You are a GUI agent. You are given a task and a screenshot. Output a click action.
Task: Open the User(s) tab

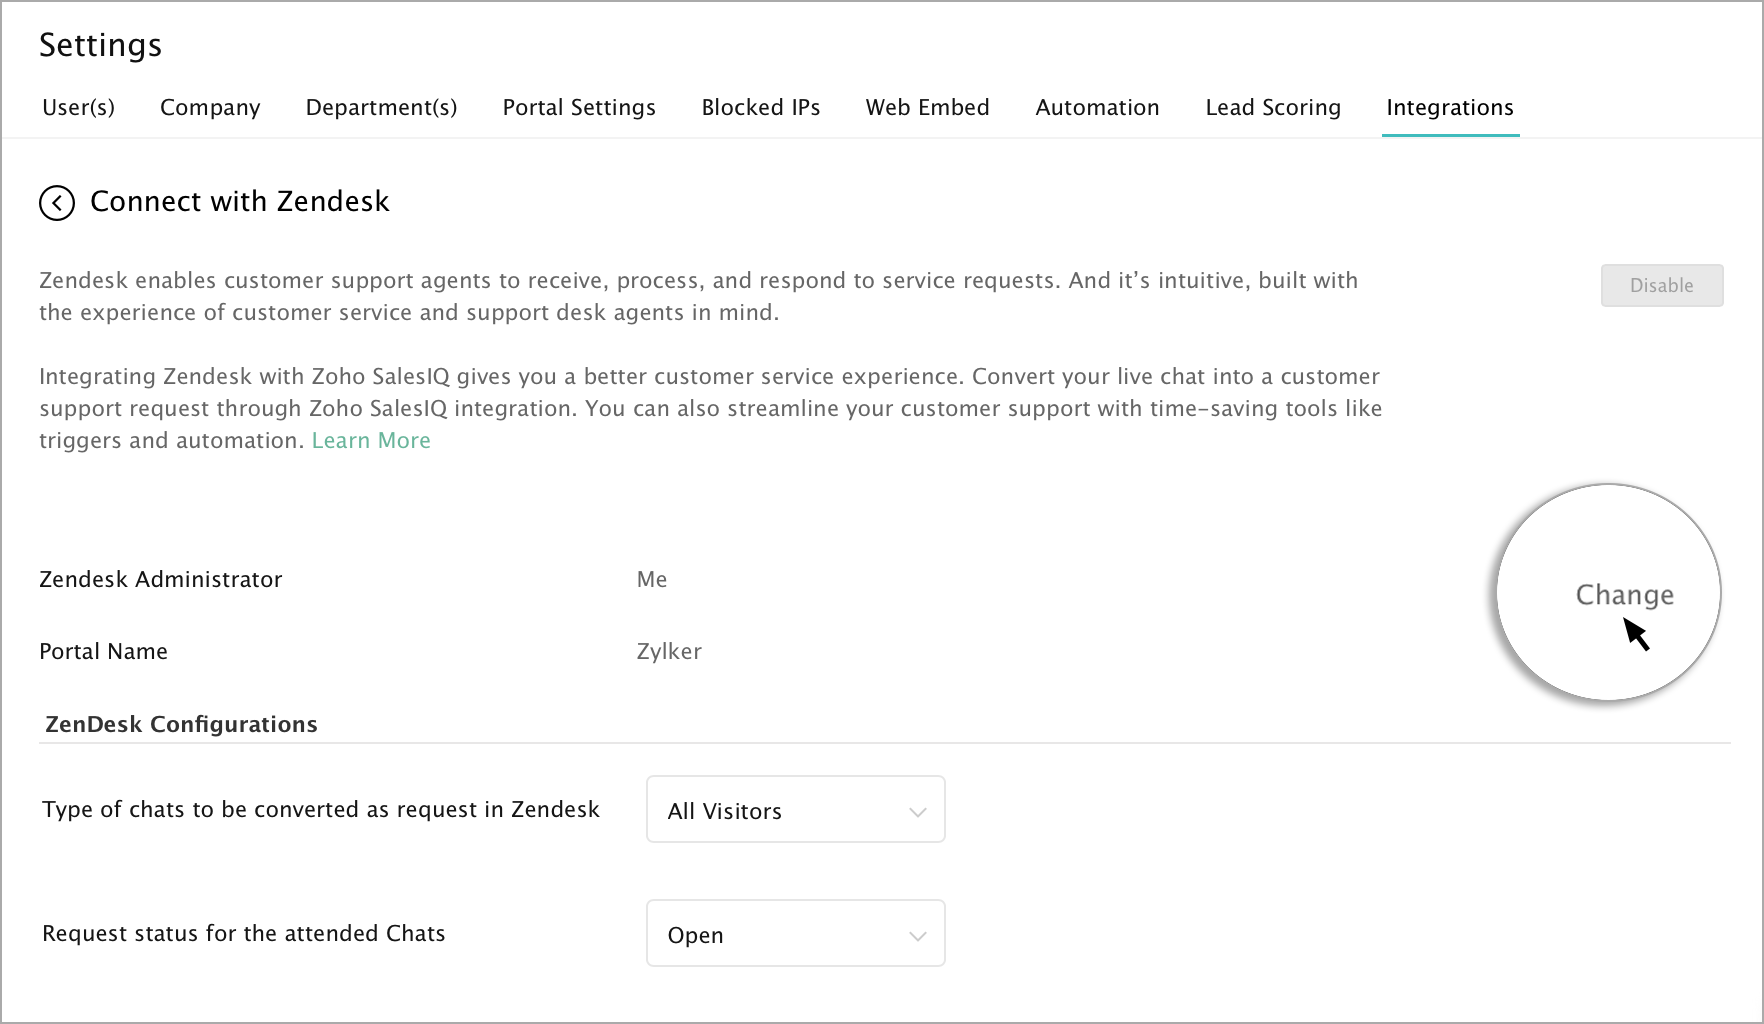(78, 108)
